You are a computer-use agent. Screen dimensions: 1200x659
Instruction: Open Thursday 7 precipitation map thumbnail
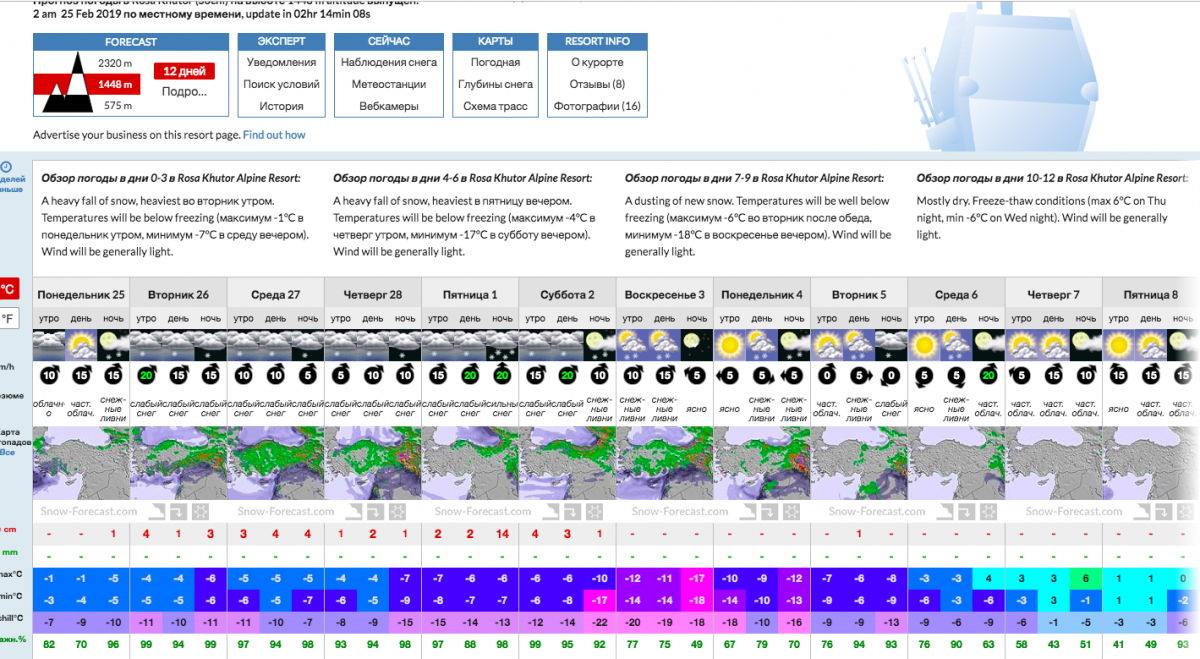click(1054, 463)
